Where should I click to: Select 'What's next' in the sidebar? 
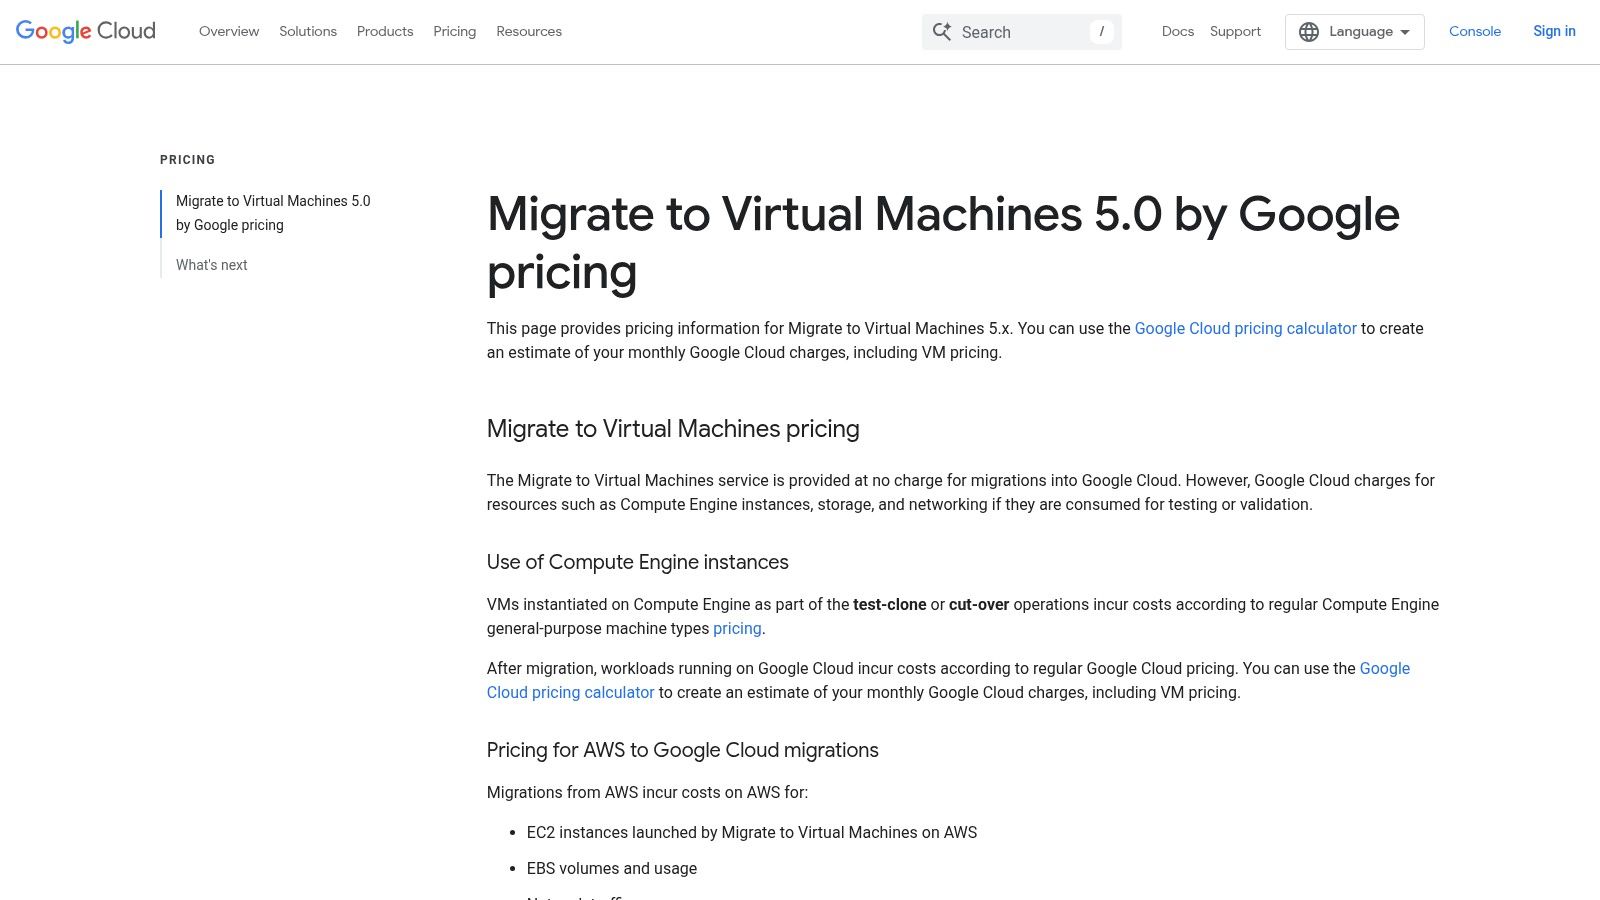[x=211, y=265]
